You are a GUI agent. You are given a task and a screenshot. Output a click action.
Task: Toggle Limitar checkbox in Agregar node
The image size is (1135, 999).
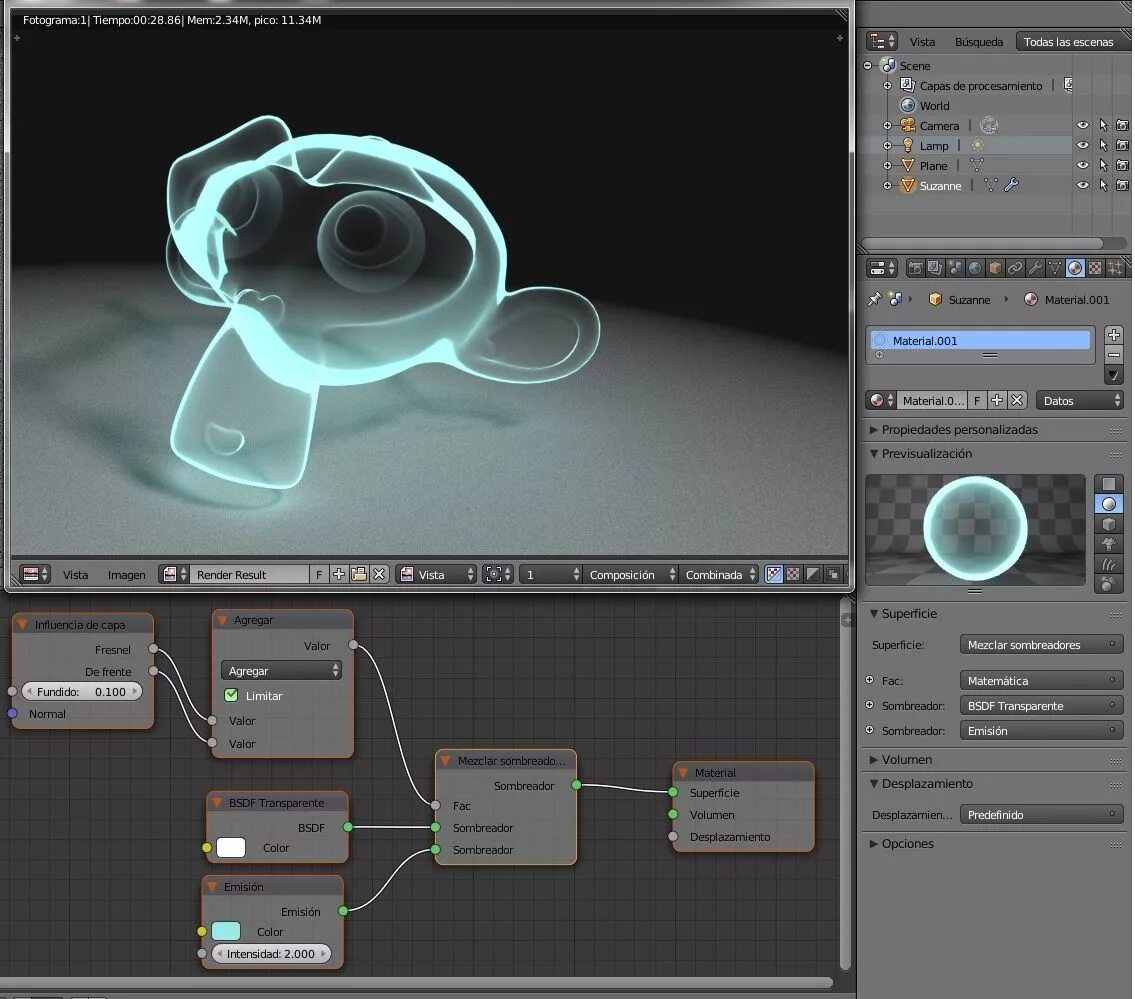click(x=231, y=695)
